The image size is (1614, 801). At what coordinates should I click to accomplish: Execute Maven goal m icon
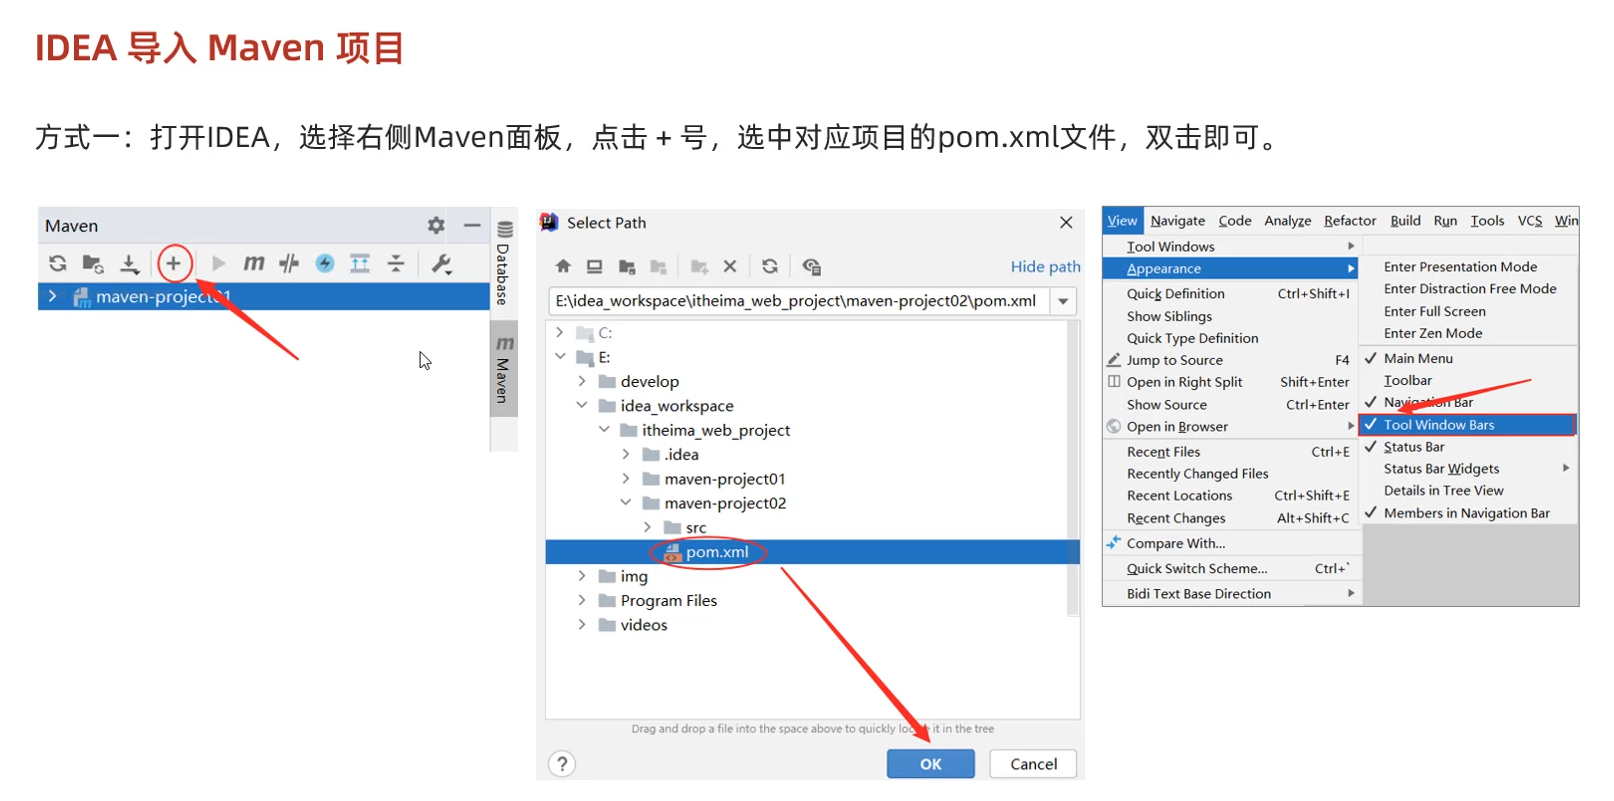pos(254,263)
